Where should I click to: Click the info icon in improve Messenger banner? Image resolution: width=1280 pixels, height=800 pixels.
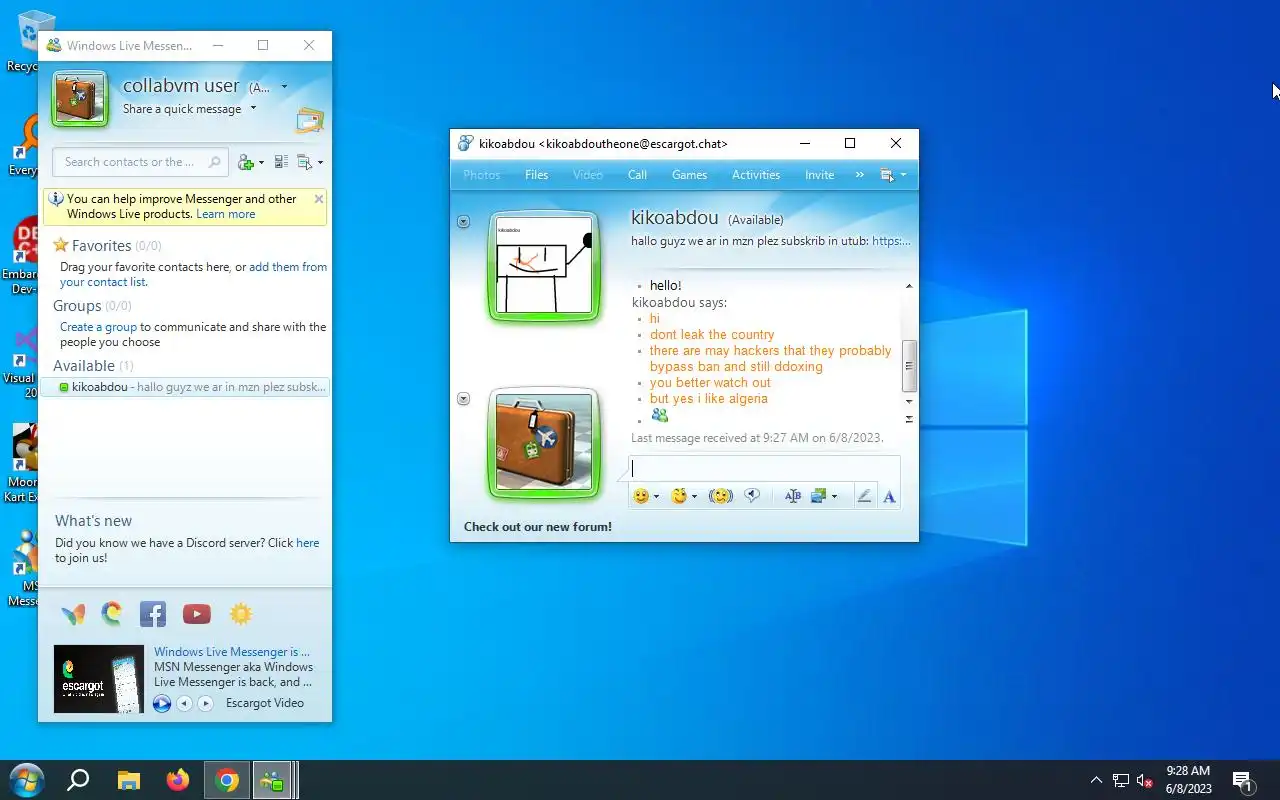57,199
